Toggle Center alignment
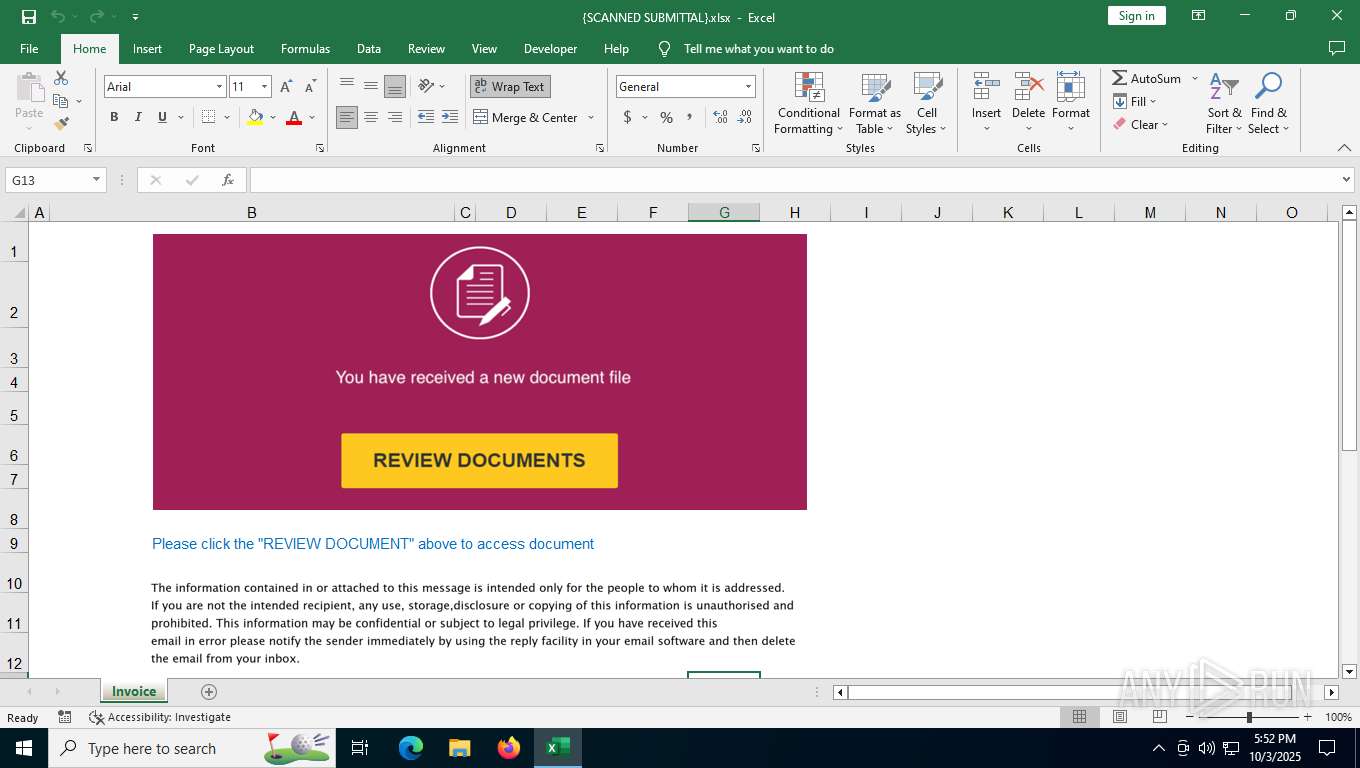1360x768 pixels. [x=371, y=117]
